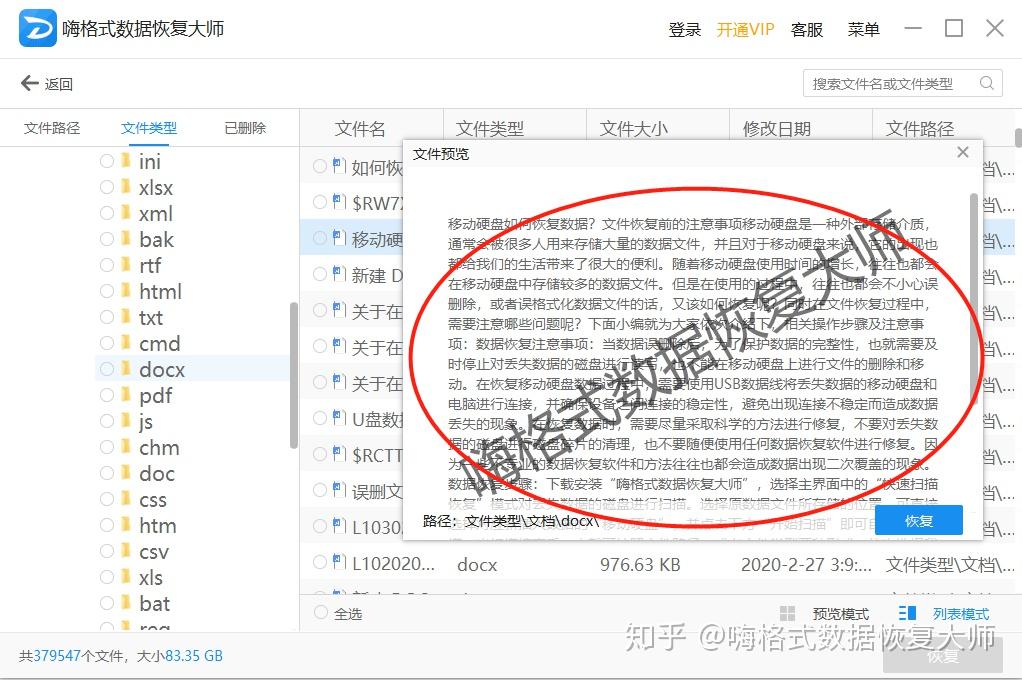1022x680 pixels.
Task: Select the htm type radio button
Action: pos(107,525)
